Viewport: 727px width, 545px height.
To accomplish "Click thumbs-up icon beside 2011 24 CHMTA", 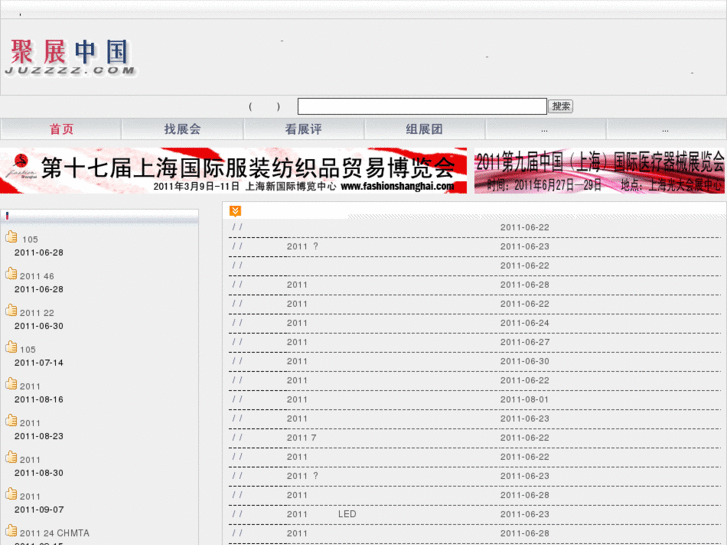I will coord(12,530).
